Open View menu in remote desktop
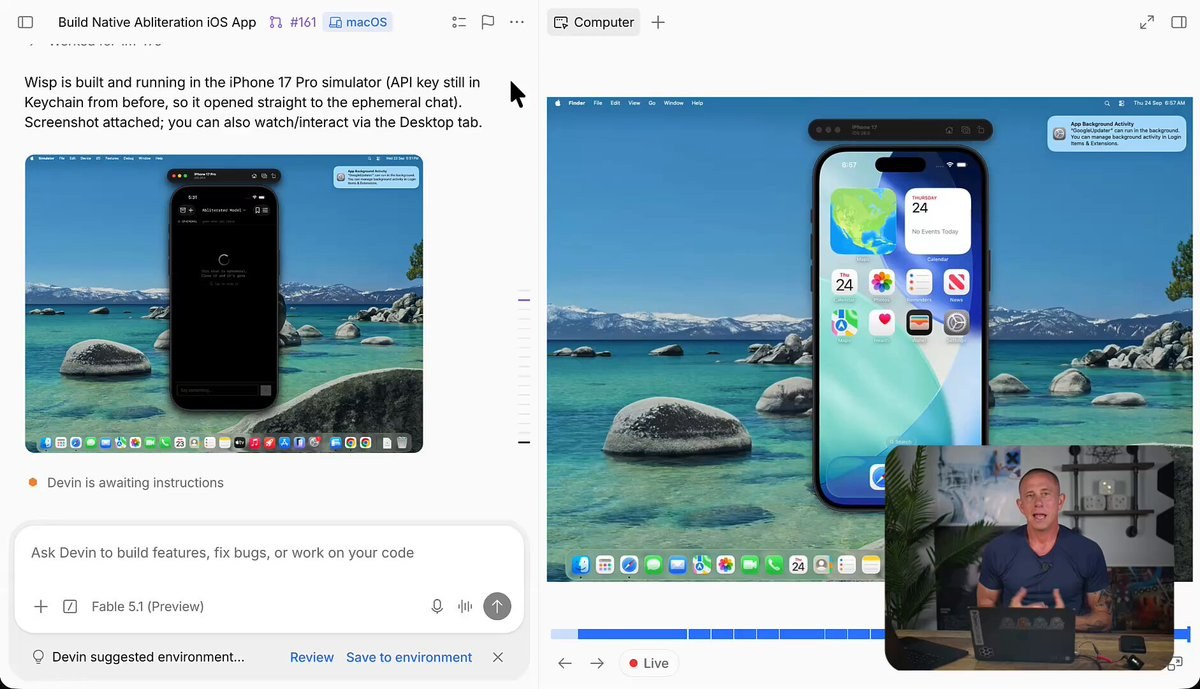Viewport: 1200px width, 689px height. [x=633, y=103]
